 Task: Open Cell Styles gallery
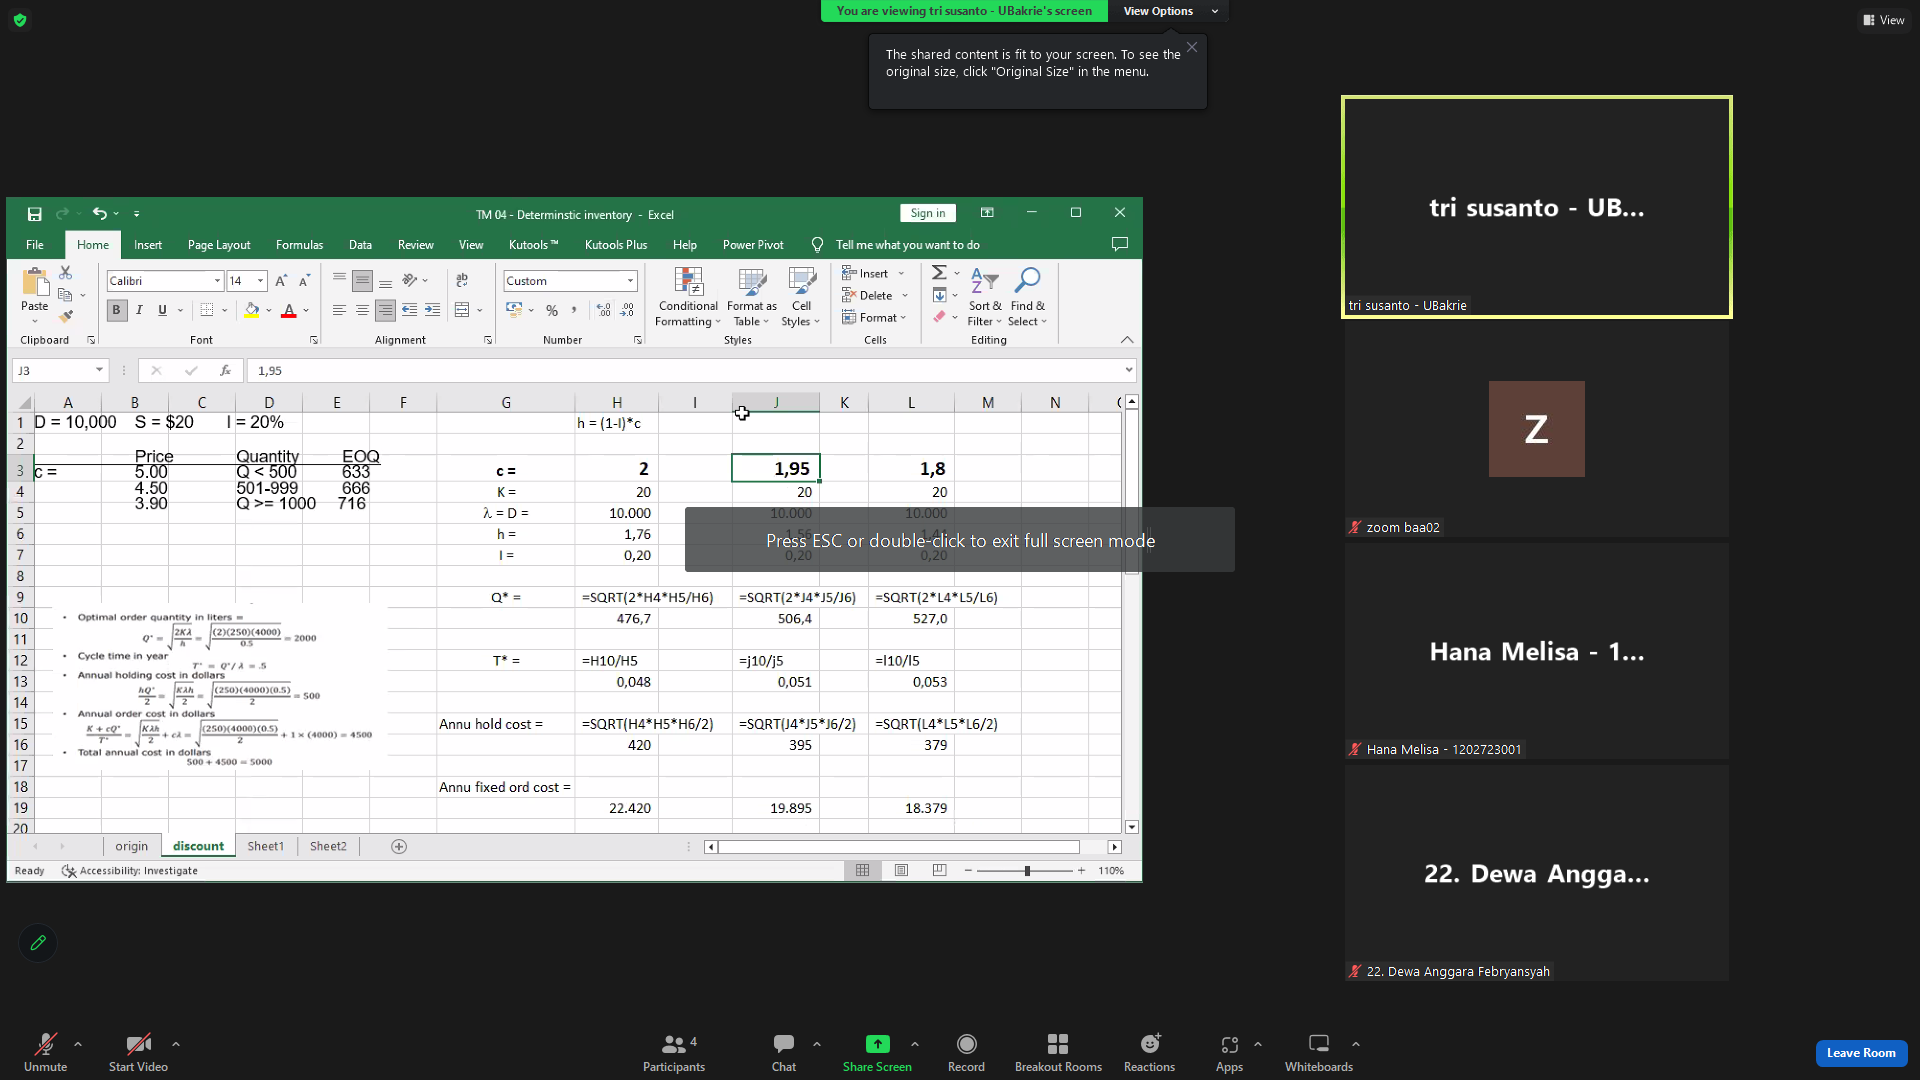pyautogui.click(x=801, y=296)
